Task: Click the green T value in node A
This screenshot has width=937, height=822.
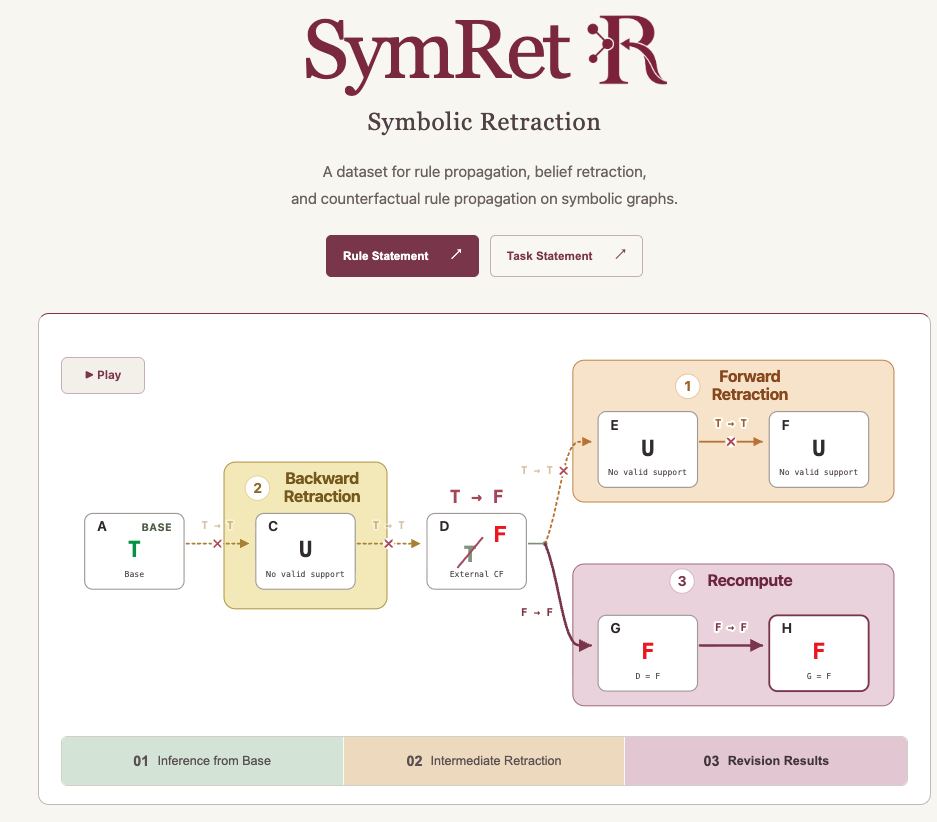Action: click(x=134, y=549)
